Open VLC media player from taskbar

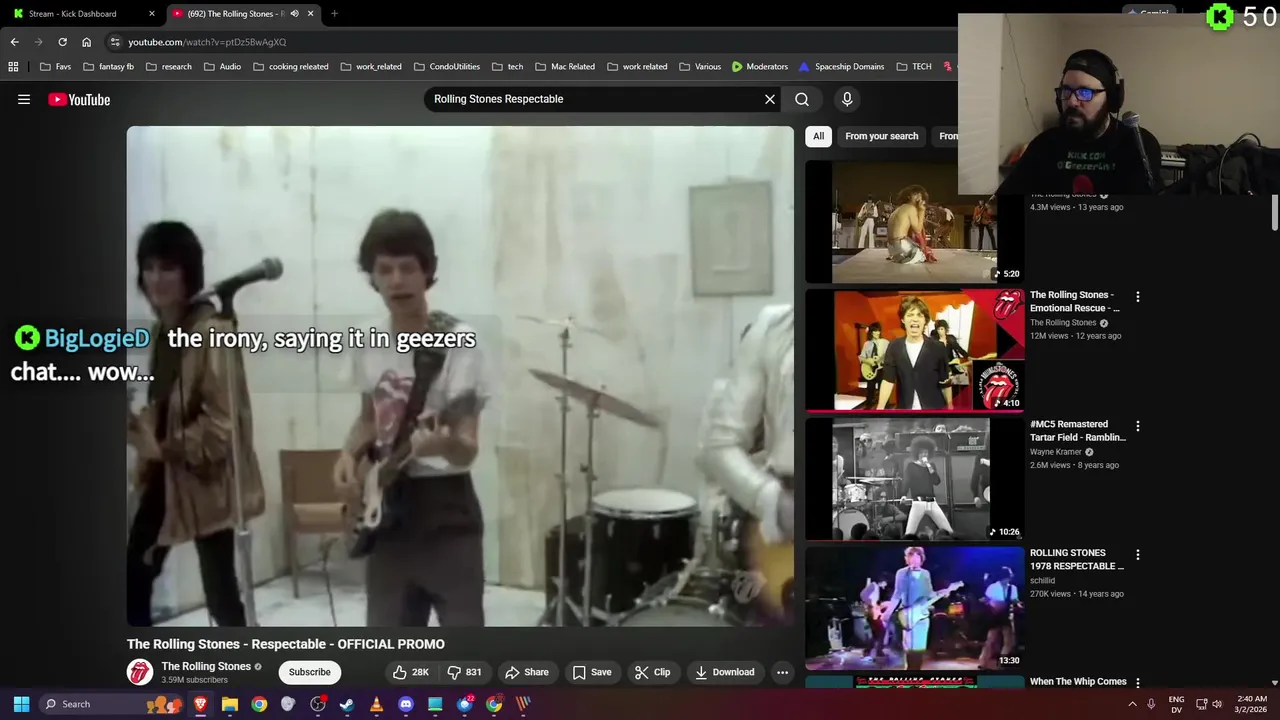[x=376, y=704]
